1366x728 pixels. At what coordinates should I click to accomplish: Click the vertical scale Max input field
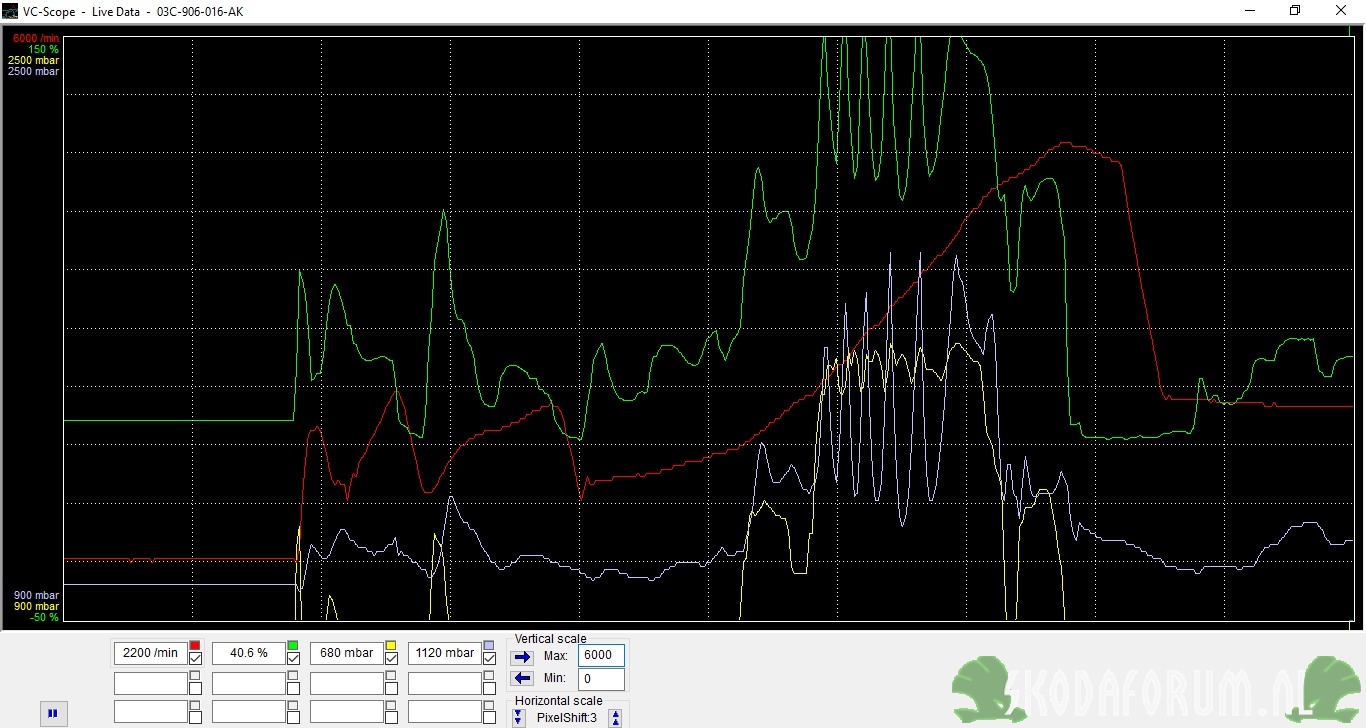tap(600, 656)
